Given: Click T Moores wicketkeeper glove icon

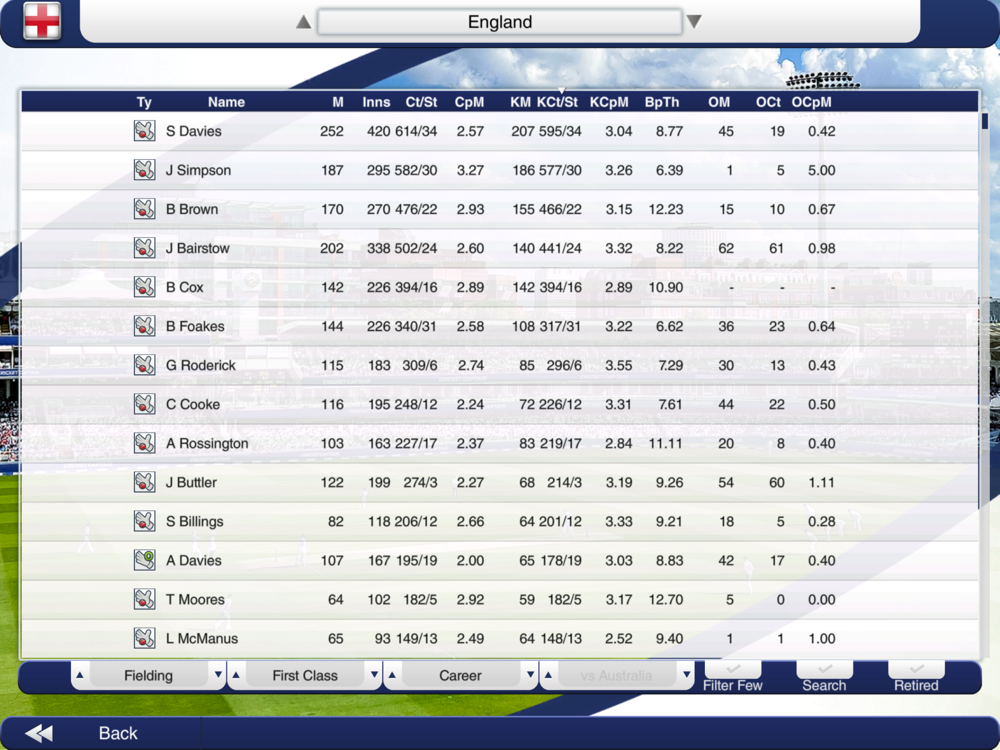Looking at the screenshot, I should (x=145, y=599).
